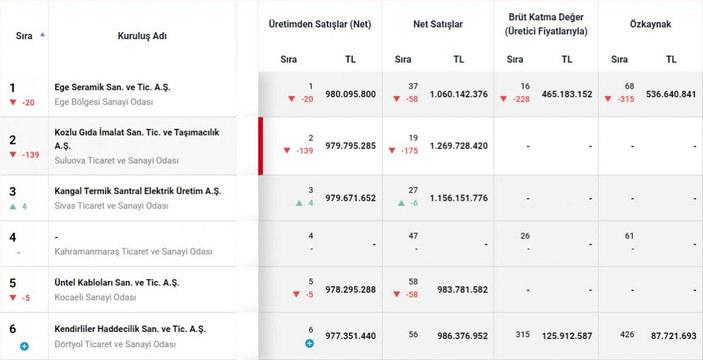Sort by the Sıra column arrow
This screenshot has height=360, width=703.
tap(43, 34)
